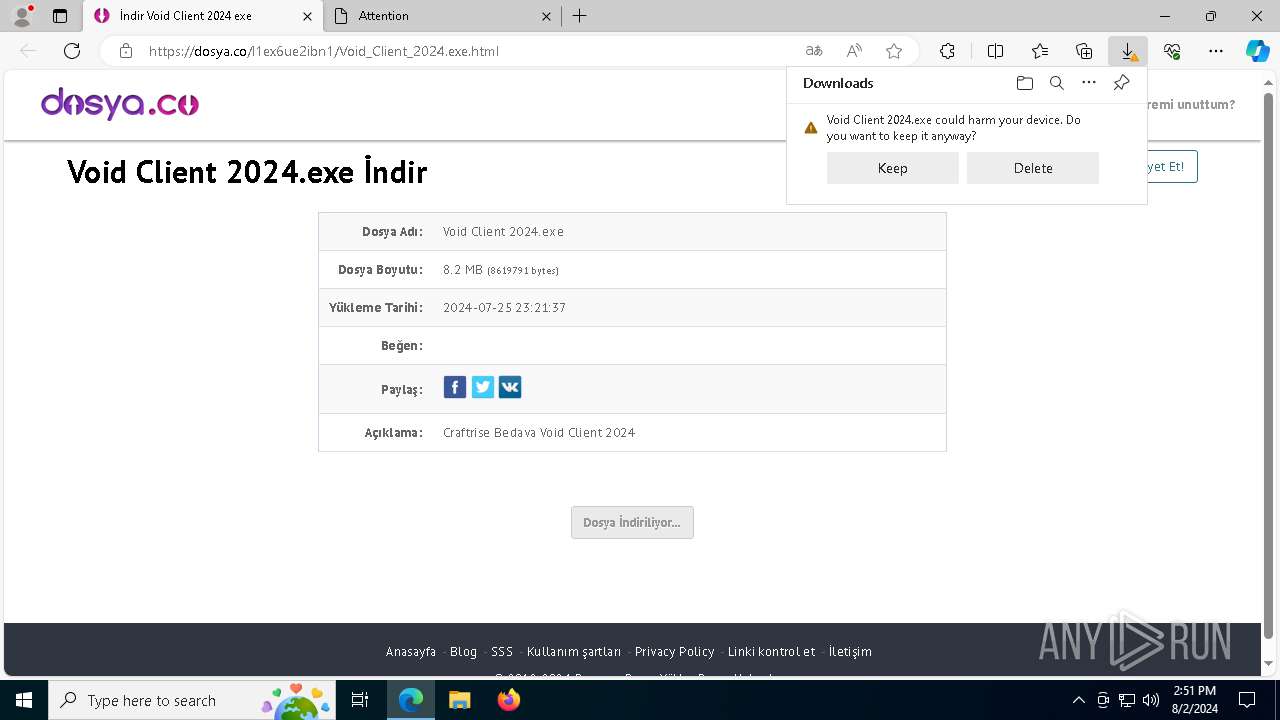
Task: Open the Copilot sidebar
Action: (1257, 51)
